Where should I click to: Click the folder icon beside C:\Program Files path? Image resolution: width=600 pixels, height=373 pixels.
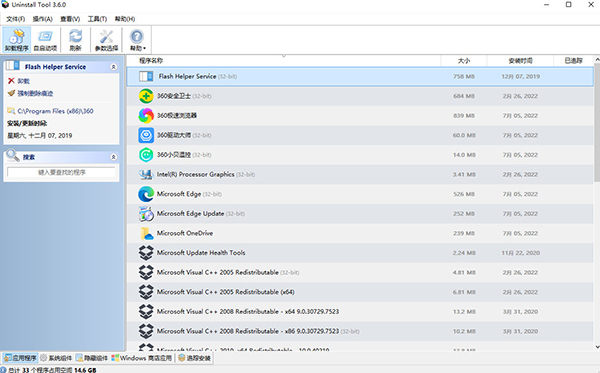pyautogui.click(x=11, y=111)
